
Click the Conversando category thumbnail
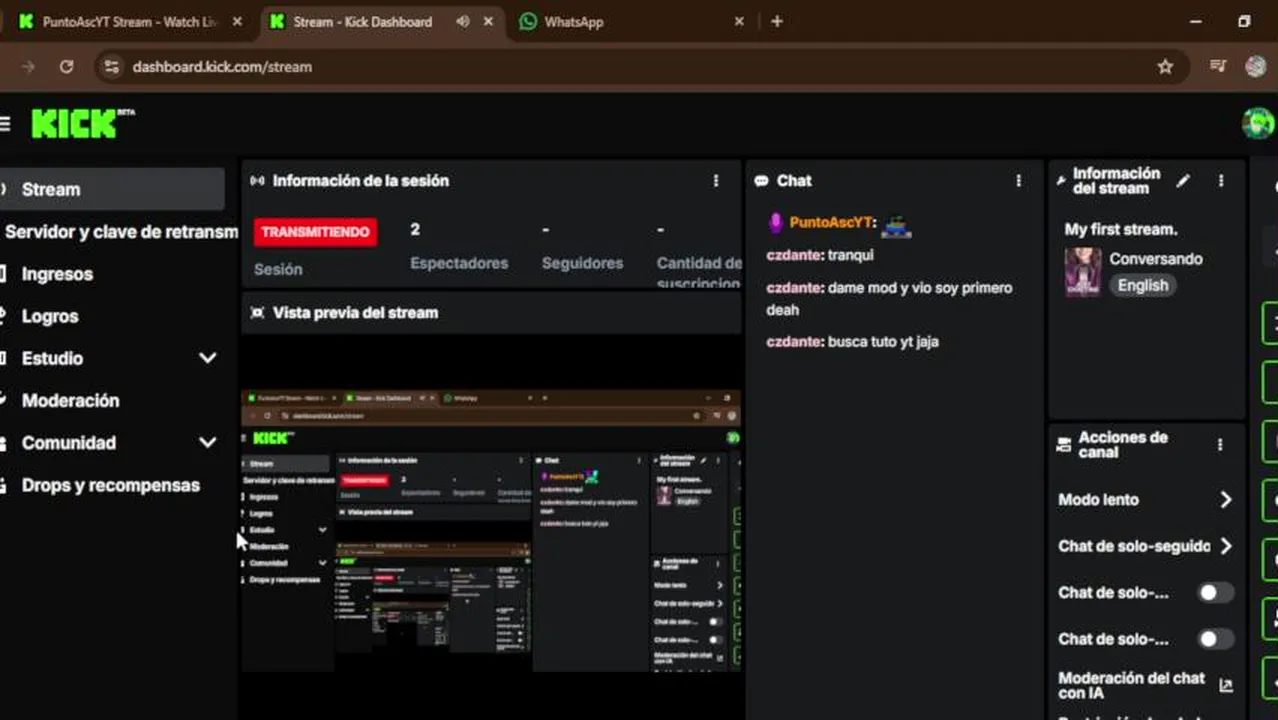coord(1083,272)
